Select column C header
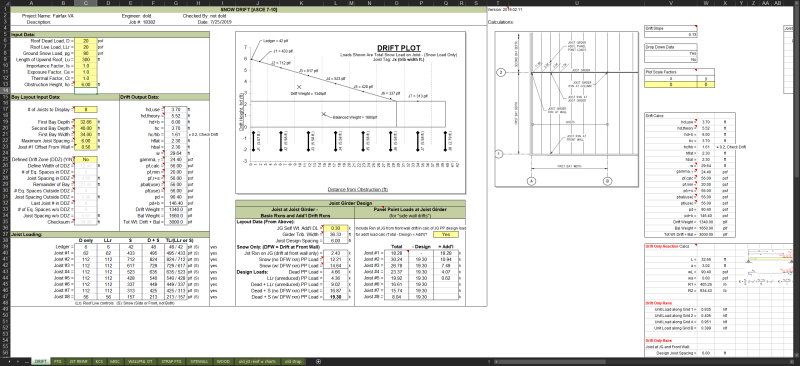 (x=85, y=3)
